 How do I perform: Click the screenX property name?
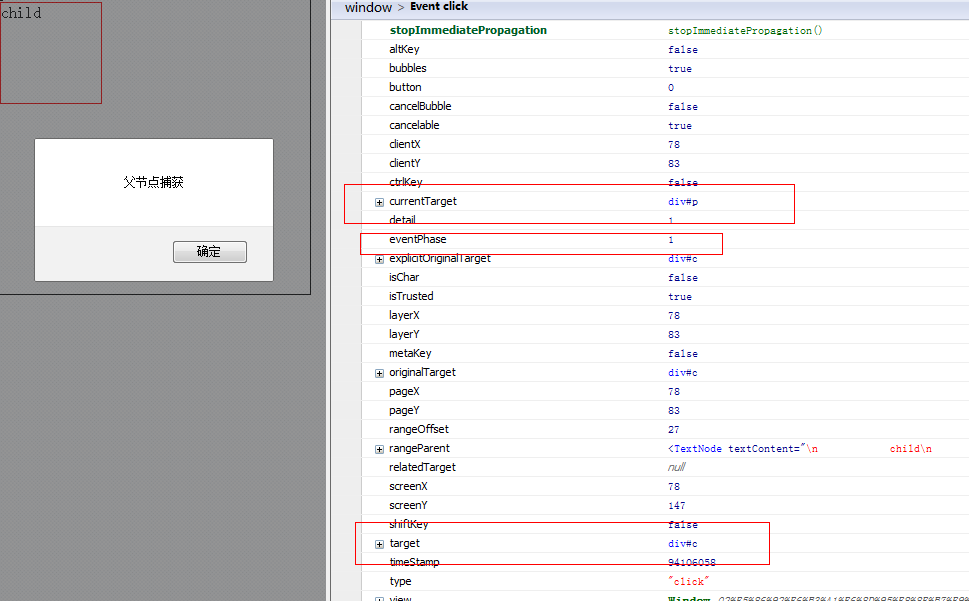[408, 486]
